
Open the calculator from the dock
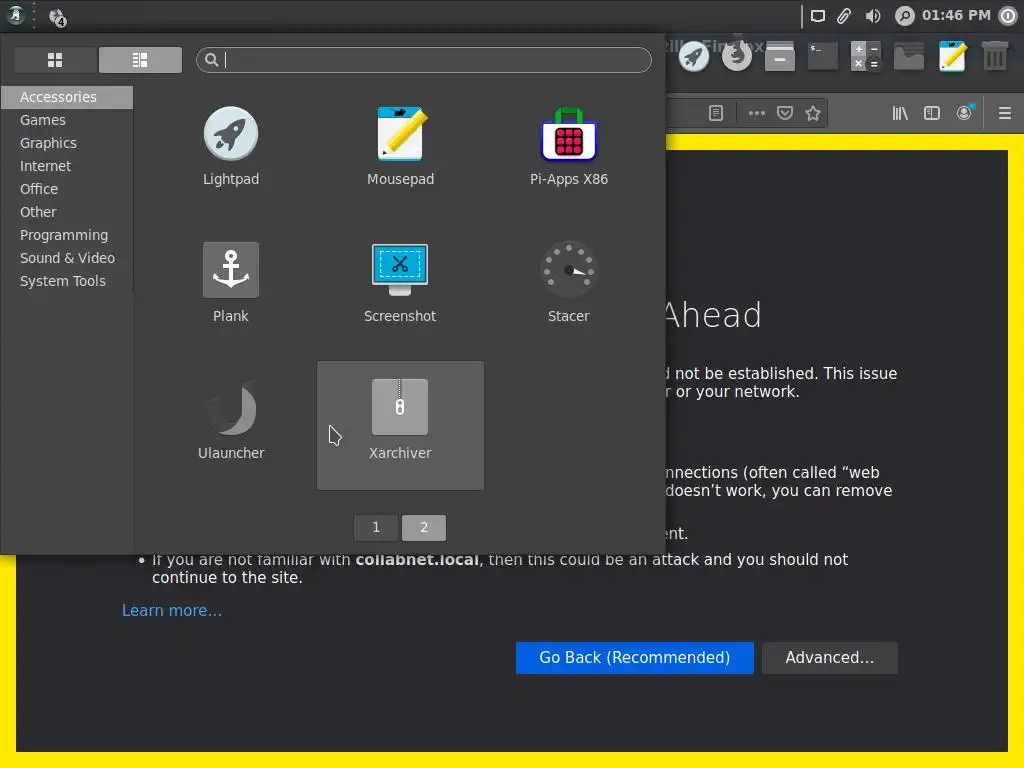[866, 56]
